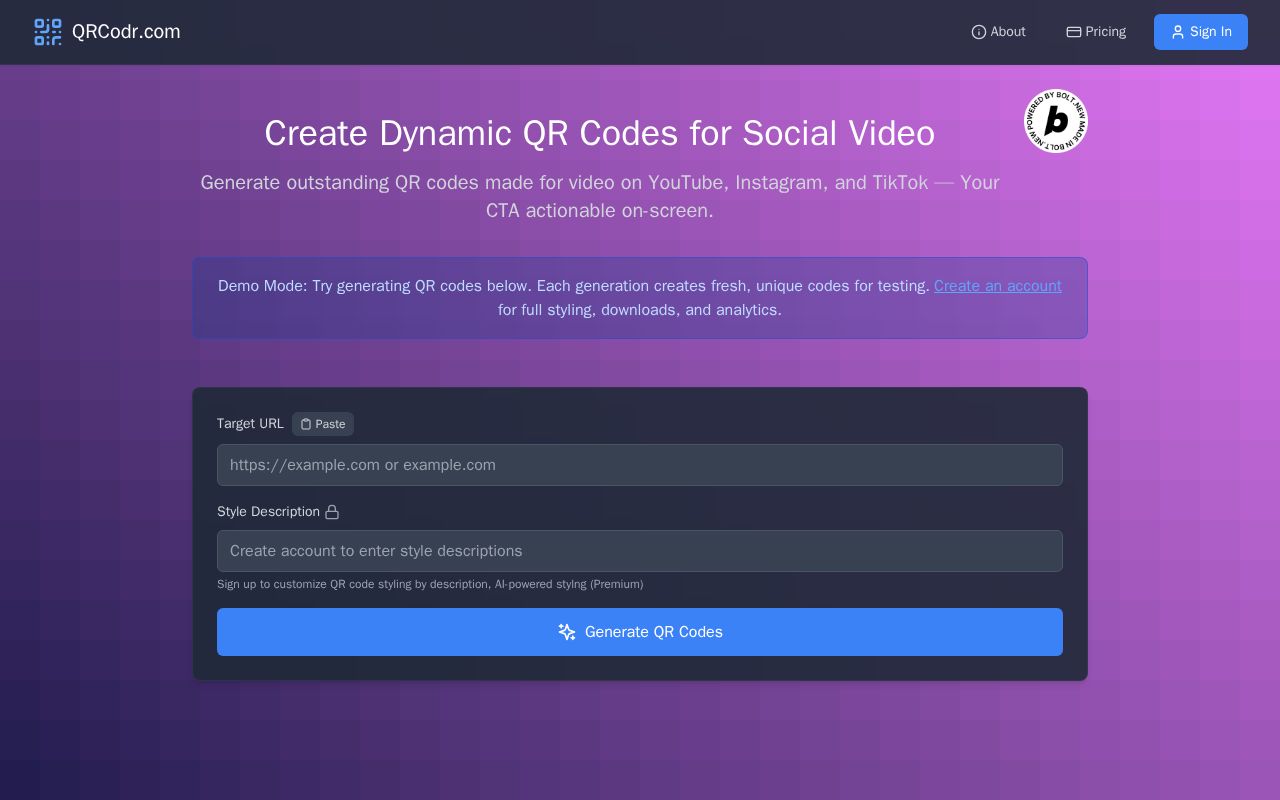1280x800 pixels.
Task: Focus the Target URL input field
Action: [640, 465]
